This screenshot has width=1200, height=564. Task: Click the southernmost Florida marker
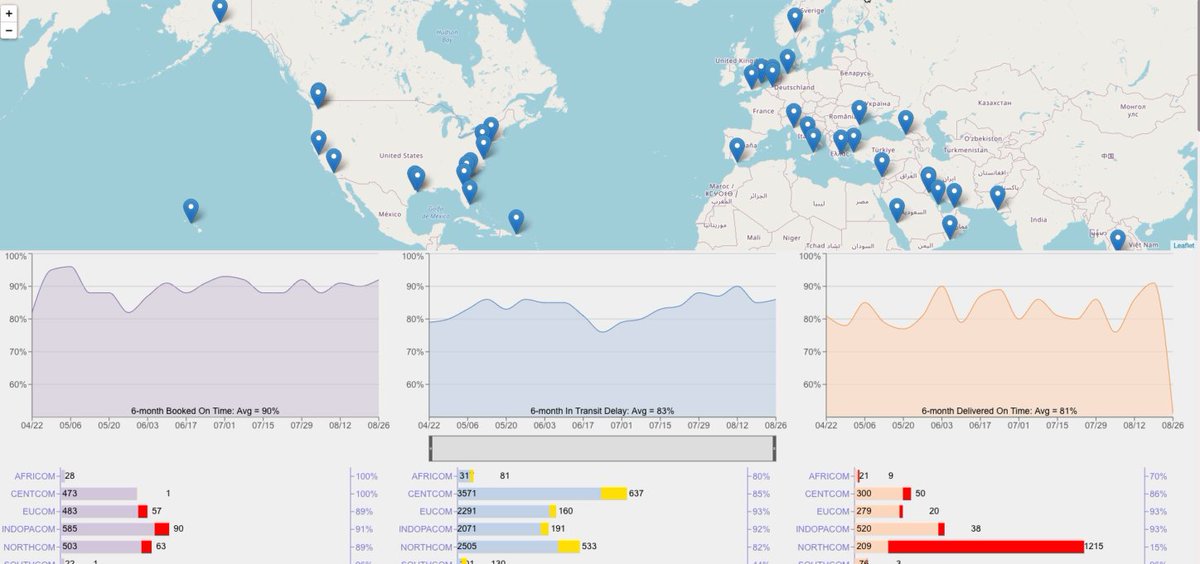(x=470, y=191)
